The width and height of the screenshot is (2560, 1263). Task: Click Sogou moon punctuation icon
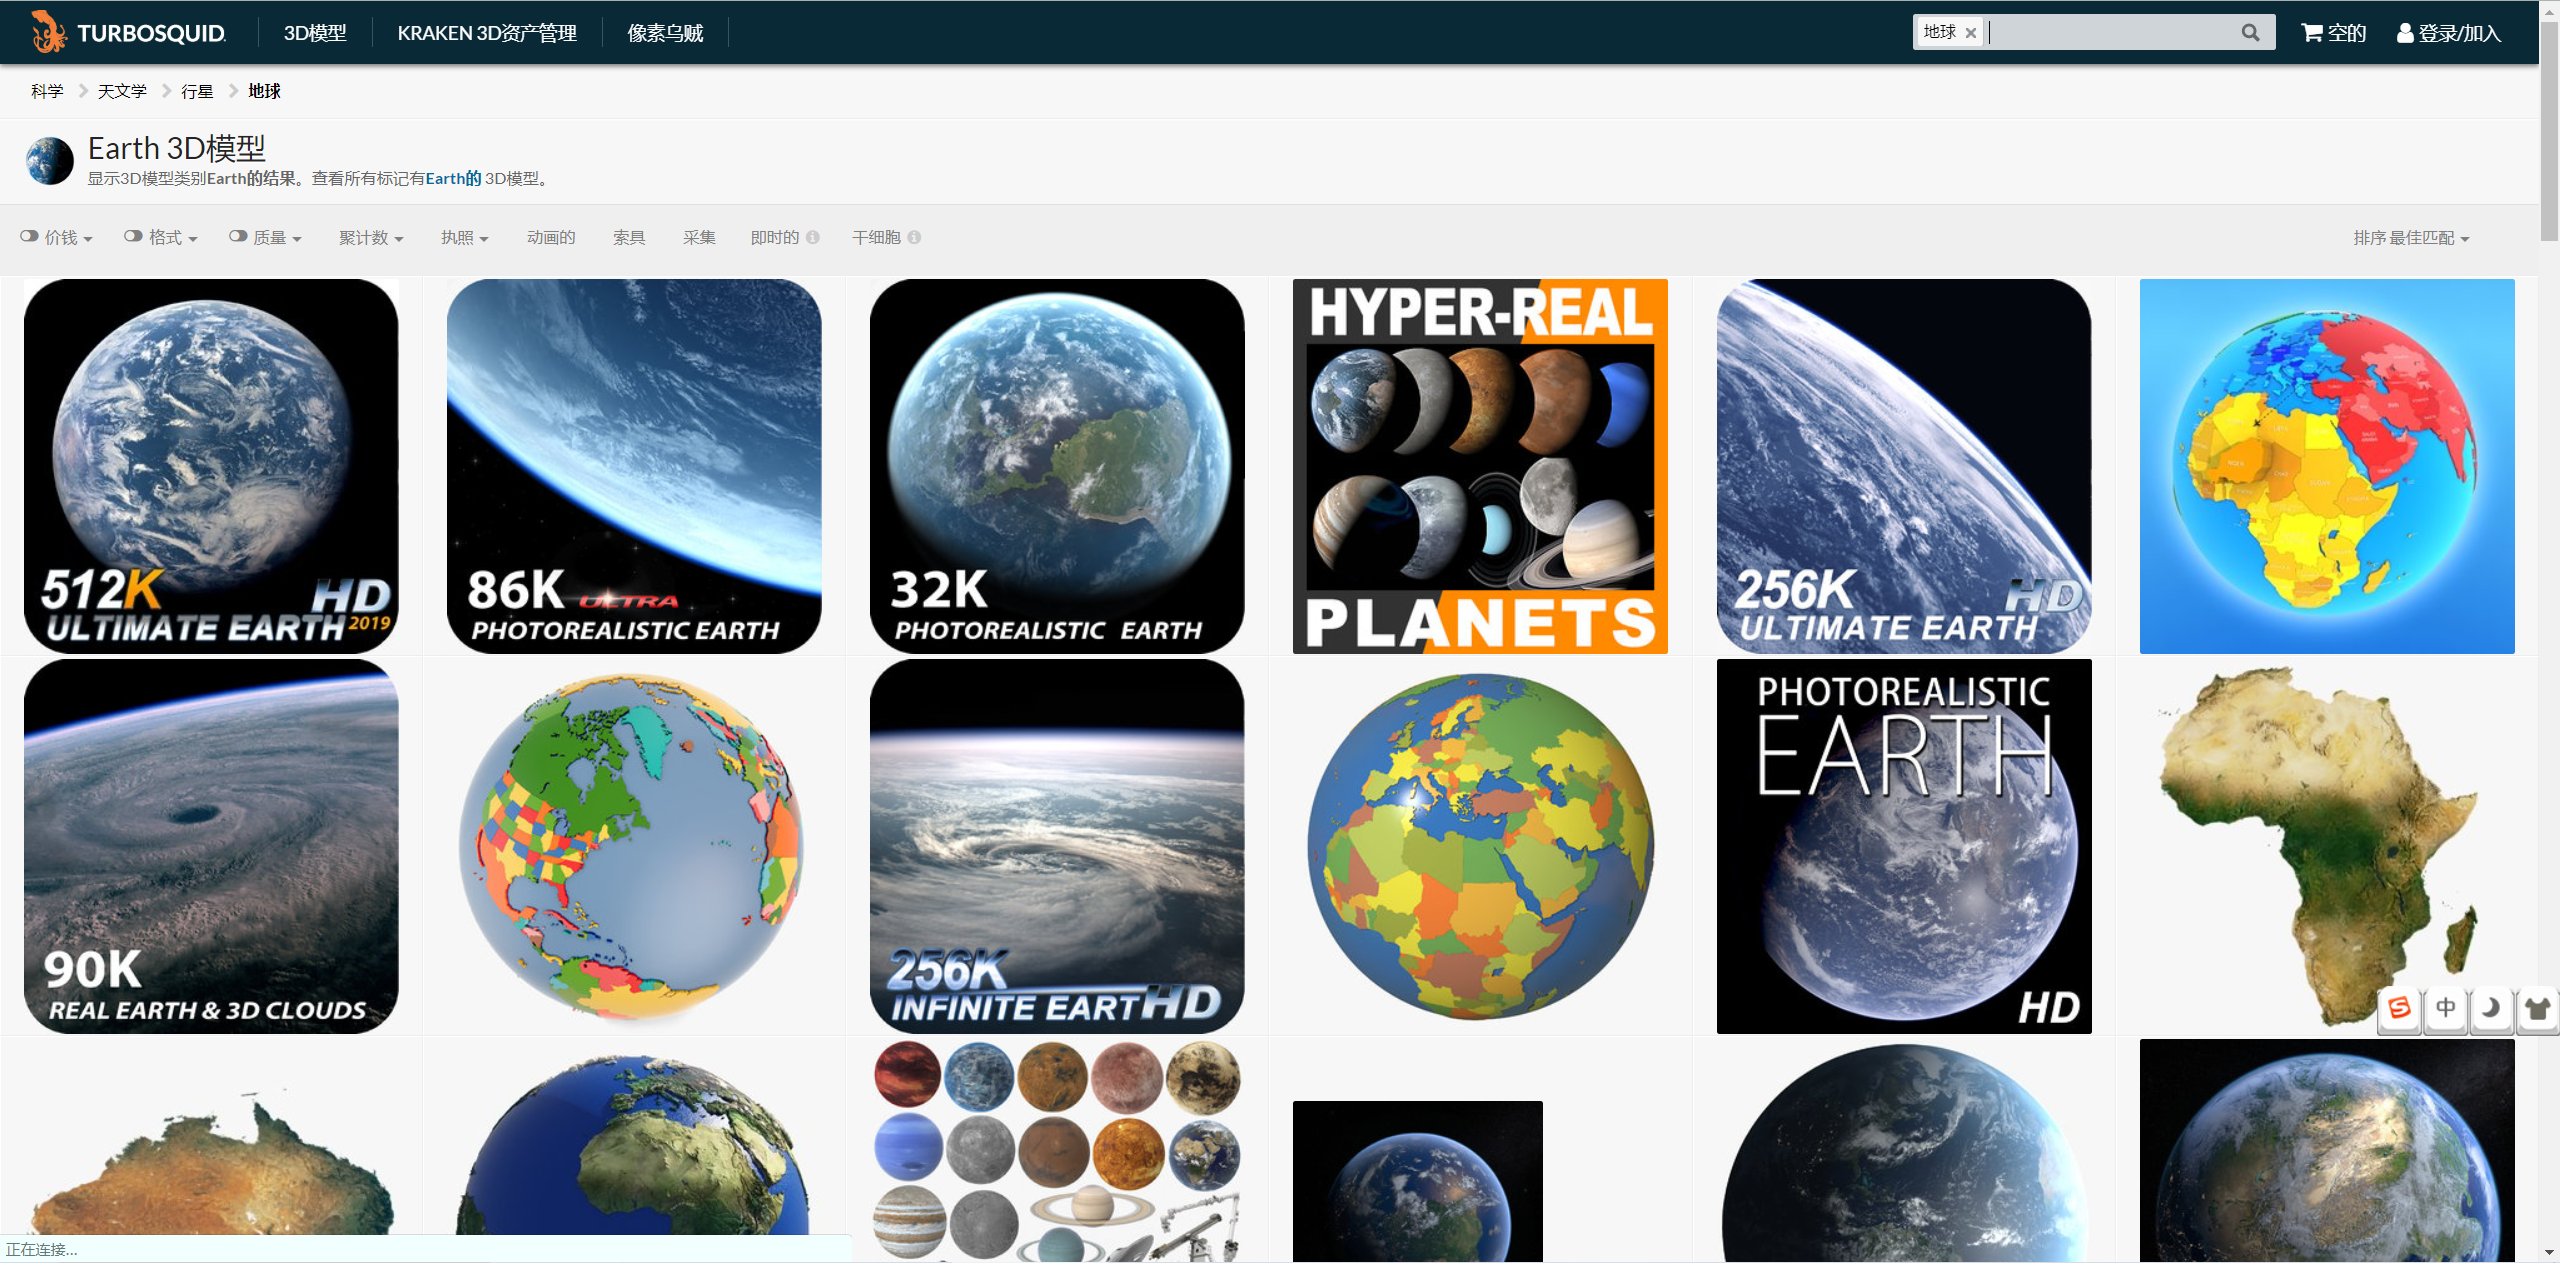[x=2491, y=1008]
